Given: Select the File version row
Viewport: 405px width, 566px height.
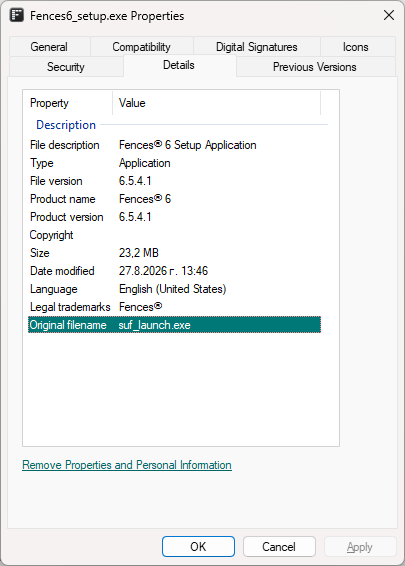Looking at the screenshot, I should click(x=174, y=181).
